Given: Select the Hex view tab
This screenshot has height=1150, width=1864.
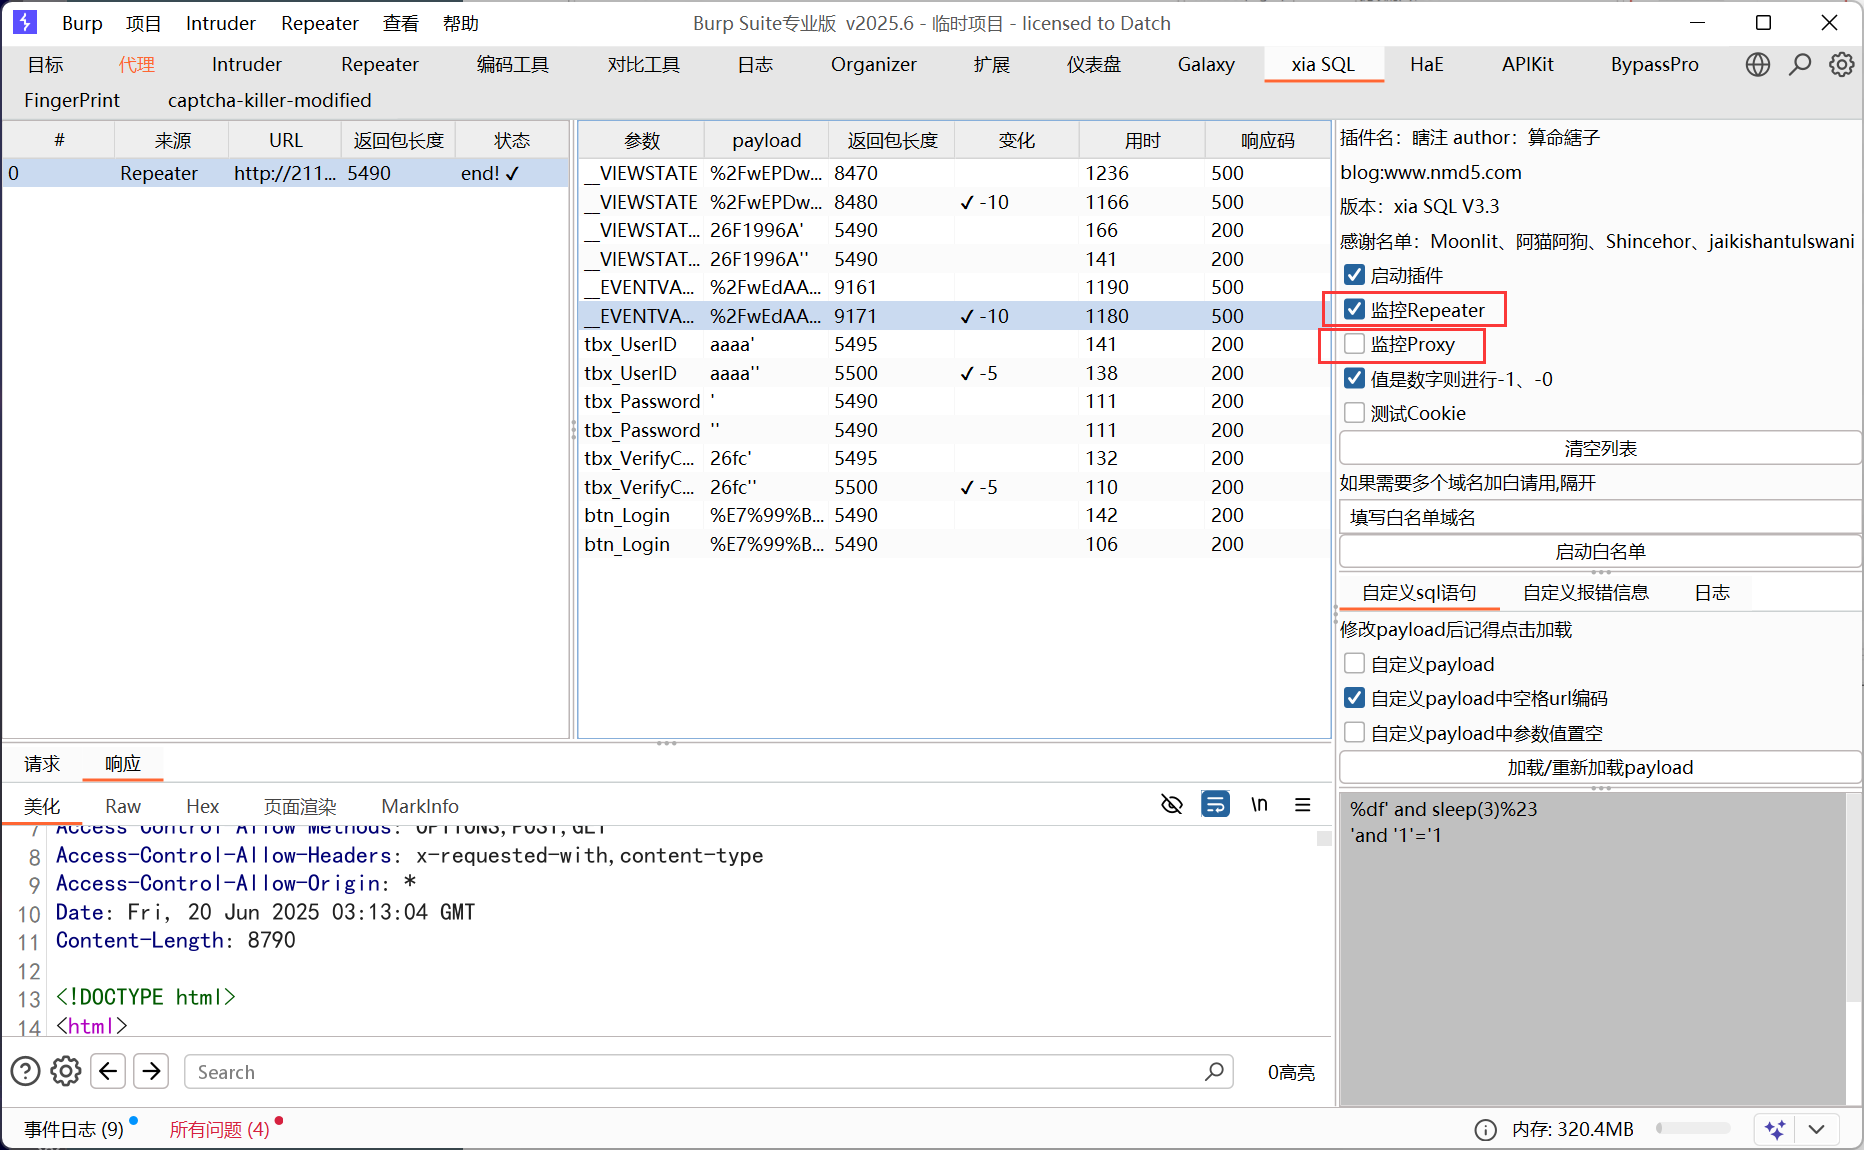Looking at the screenshot, I should pos(202,806).
